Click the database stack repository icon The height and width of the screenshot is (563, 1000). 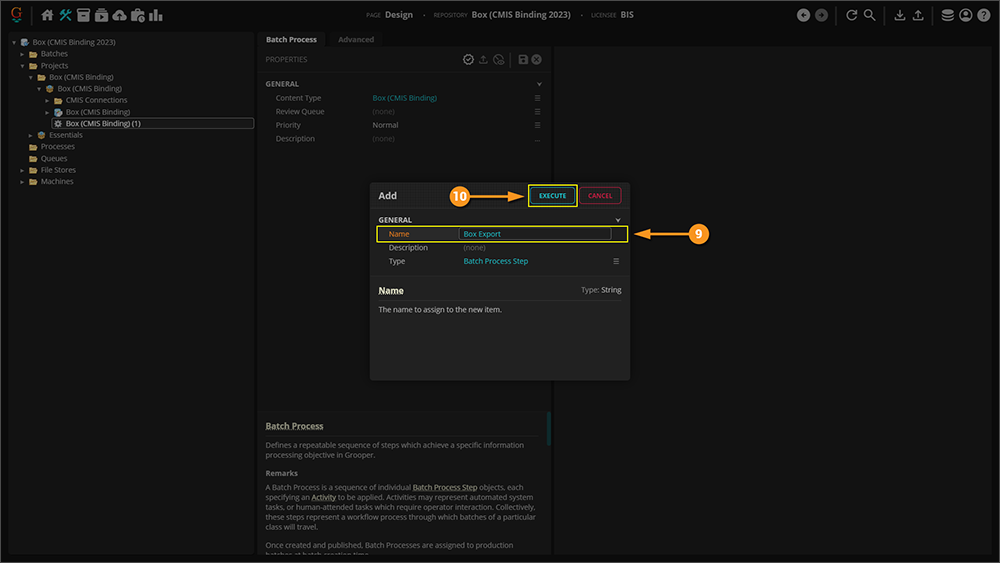click(x=947, y=15)
